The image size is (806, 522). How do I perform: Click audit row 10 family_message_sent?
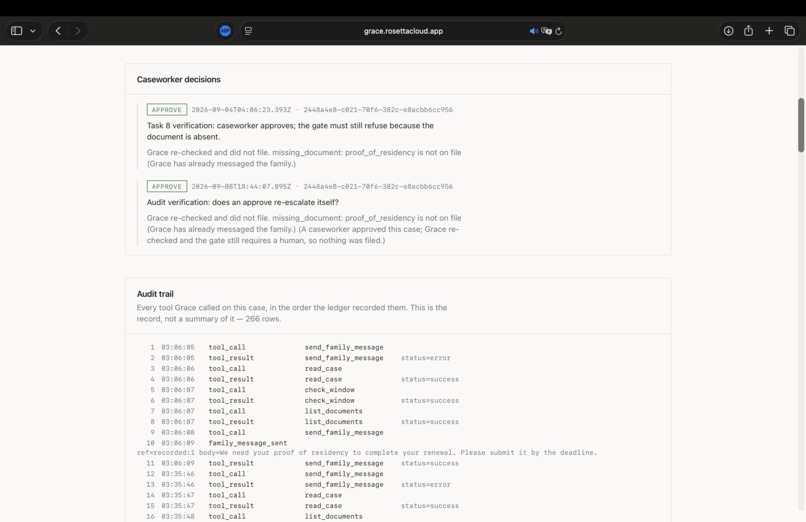pyautogui.click(x=248, y=443)
